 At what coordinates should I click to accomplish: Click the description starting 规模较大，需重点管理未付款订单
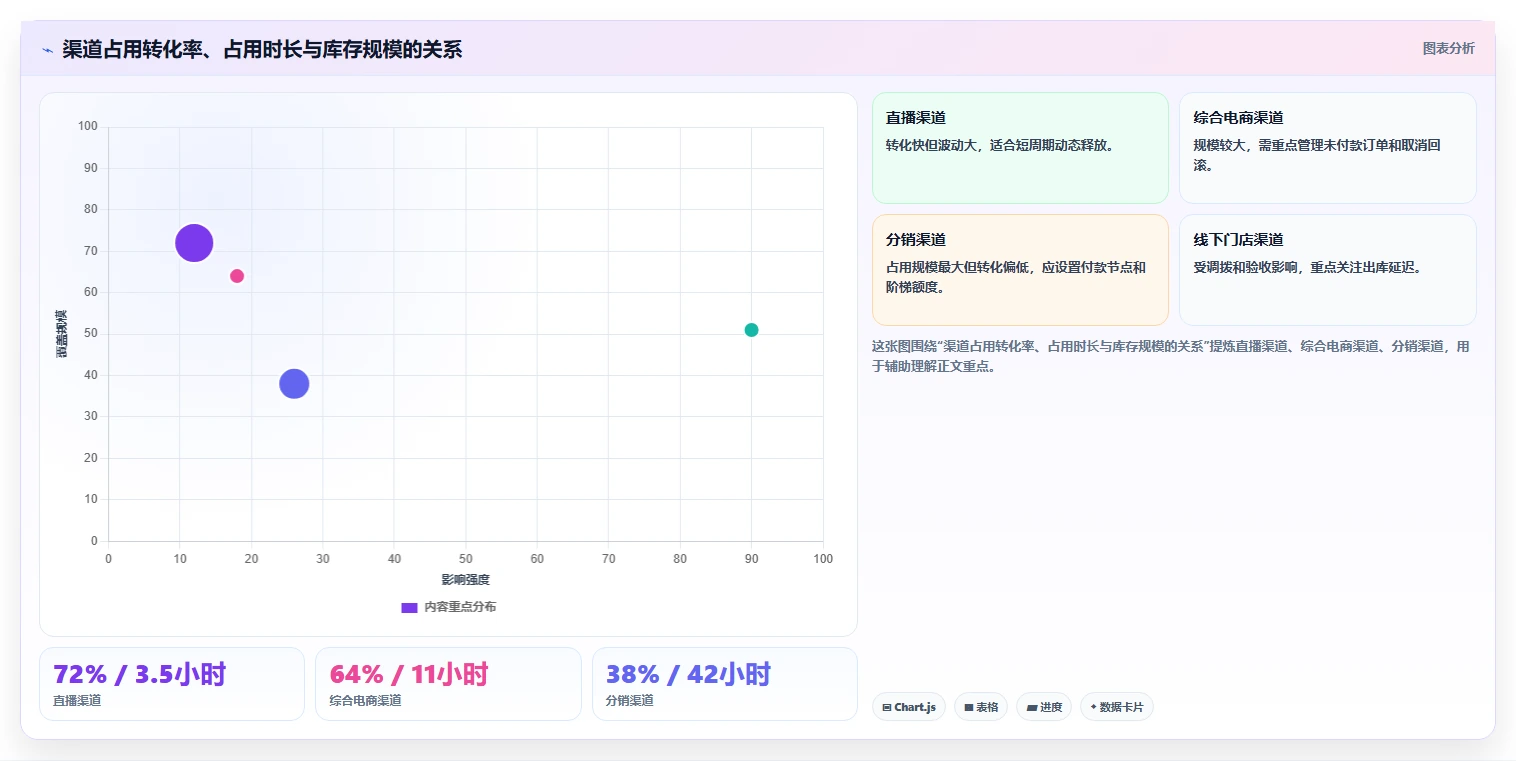click(x=1317, y=155)
